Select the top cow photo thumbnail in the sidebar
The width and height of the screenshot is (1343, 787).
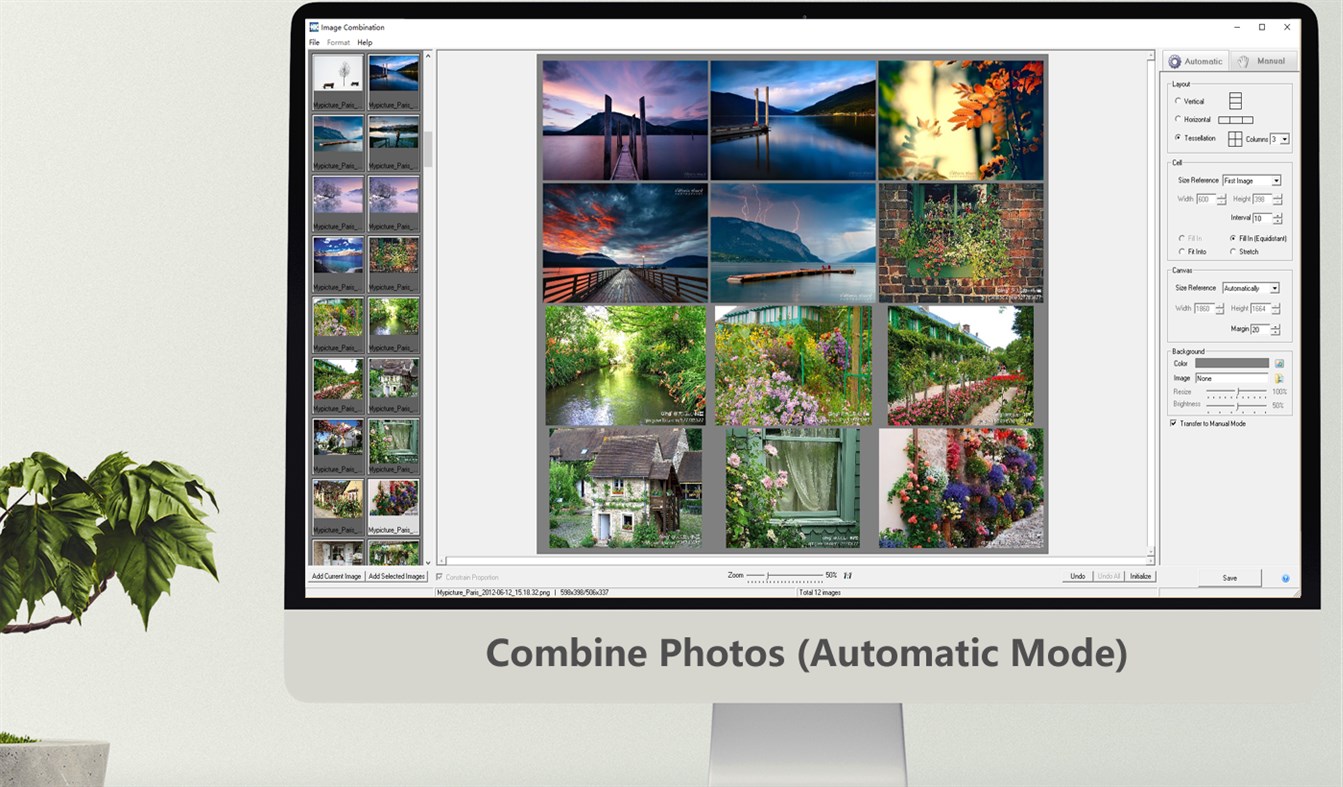(x=337, y=76)
